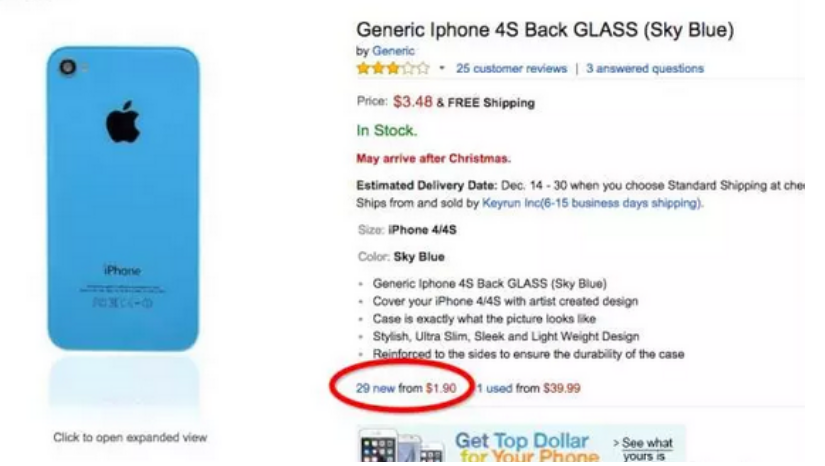The height and width of the screenshot is (466, 825).
Task: View the 3 answered questions link
Action: pos(645,68)
